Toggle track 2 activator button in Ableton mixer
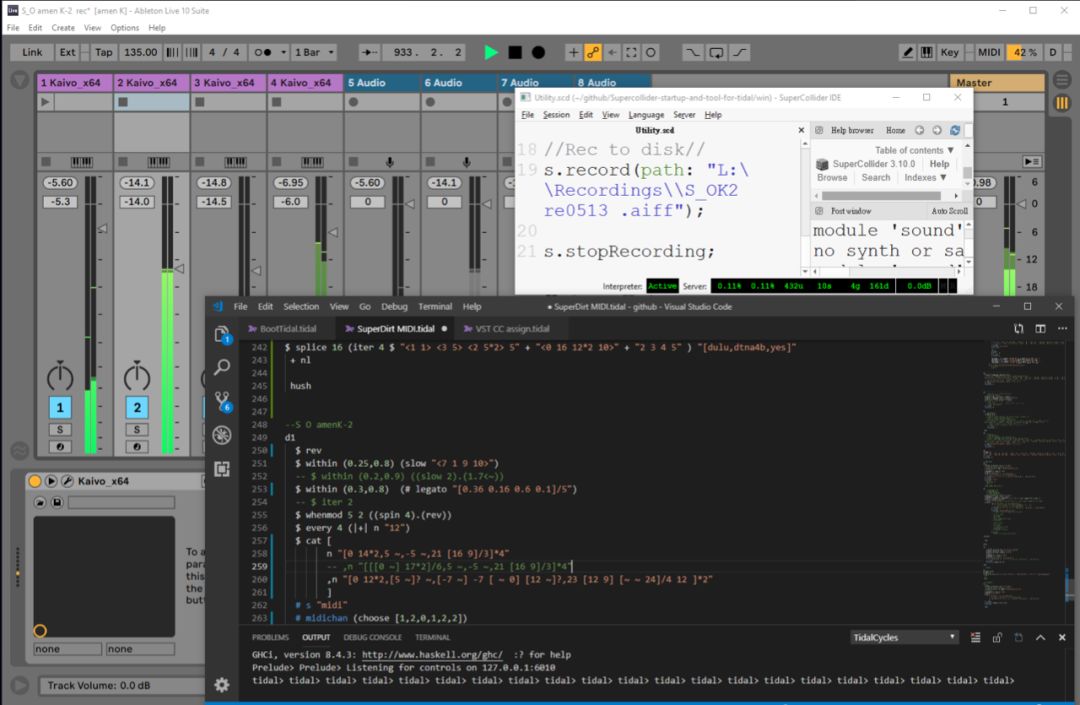Viewport: 1080px width, 705px height. (x=136, y=408)
